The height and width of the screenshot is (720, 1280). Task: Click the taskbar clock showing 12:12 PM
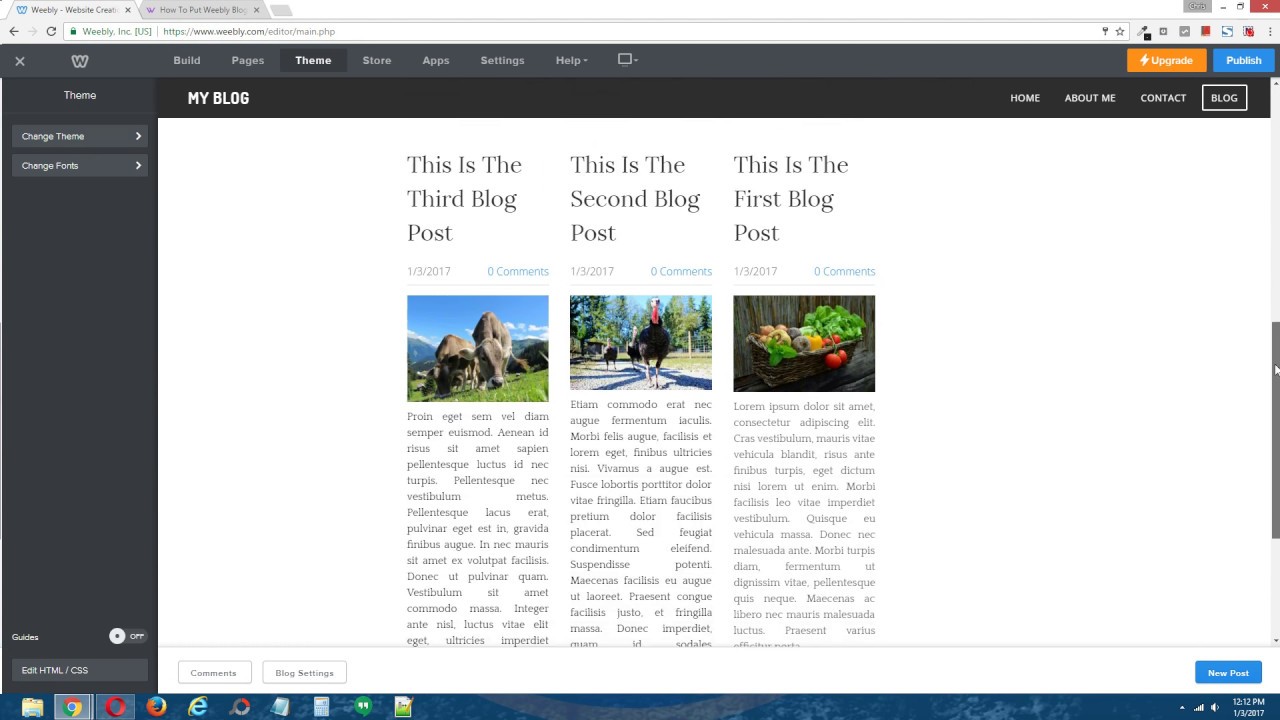[1249, 707]
